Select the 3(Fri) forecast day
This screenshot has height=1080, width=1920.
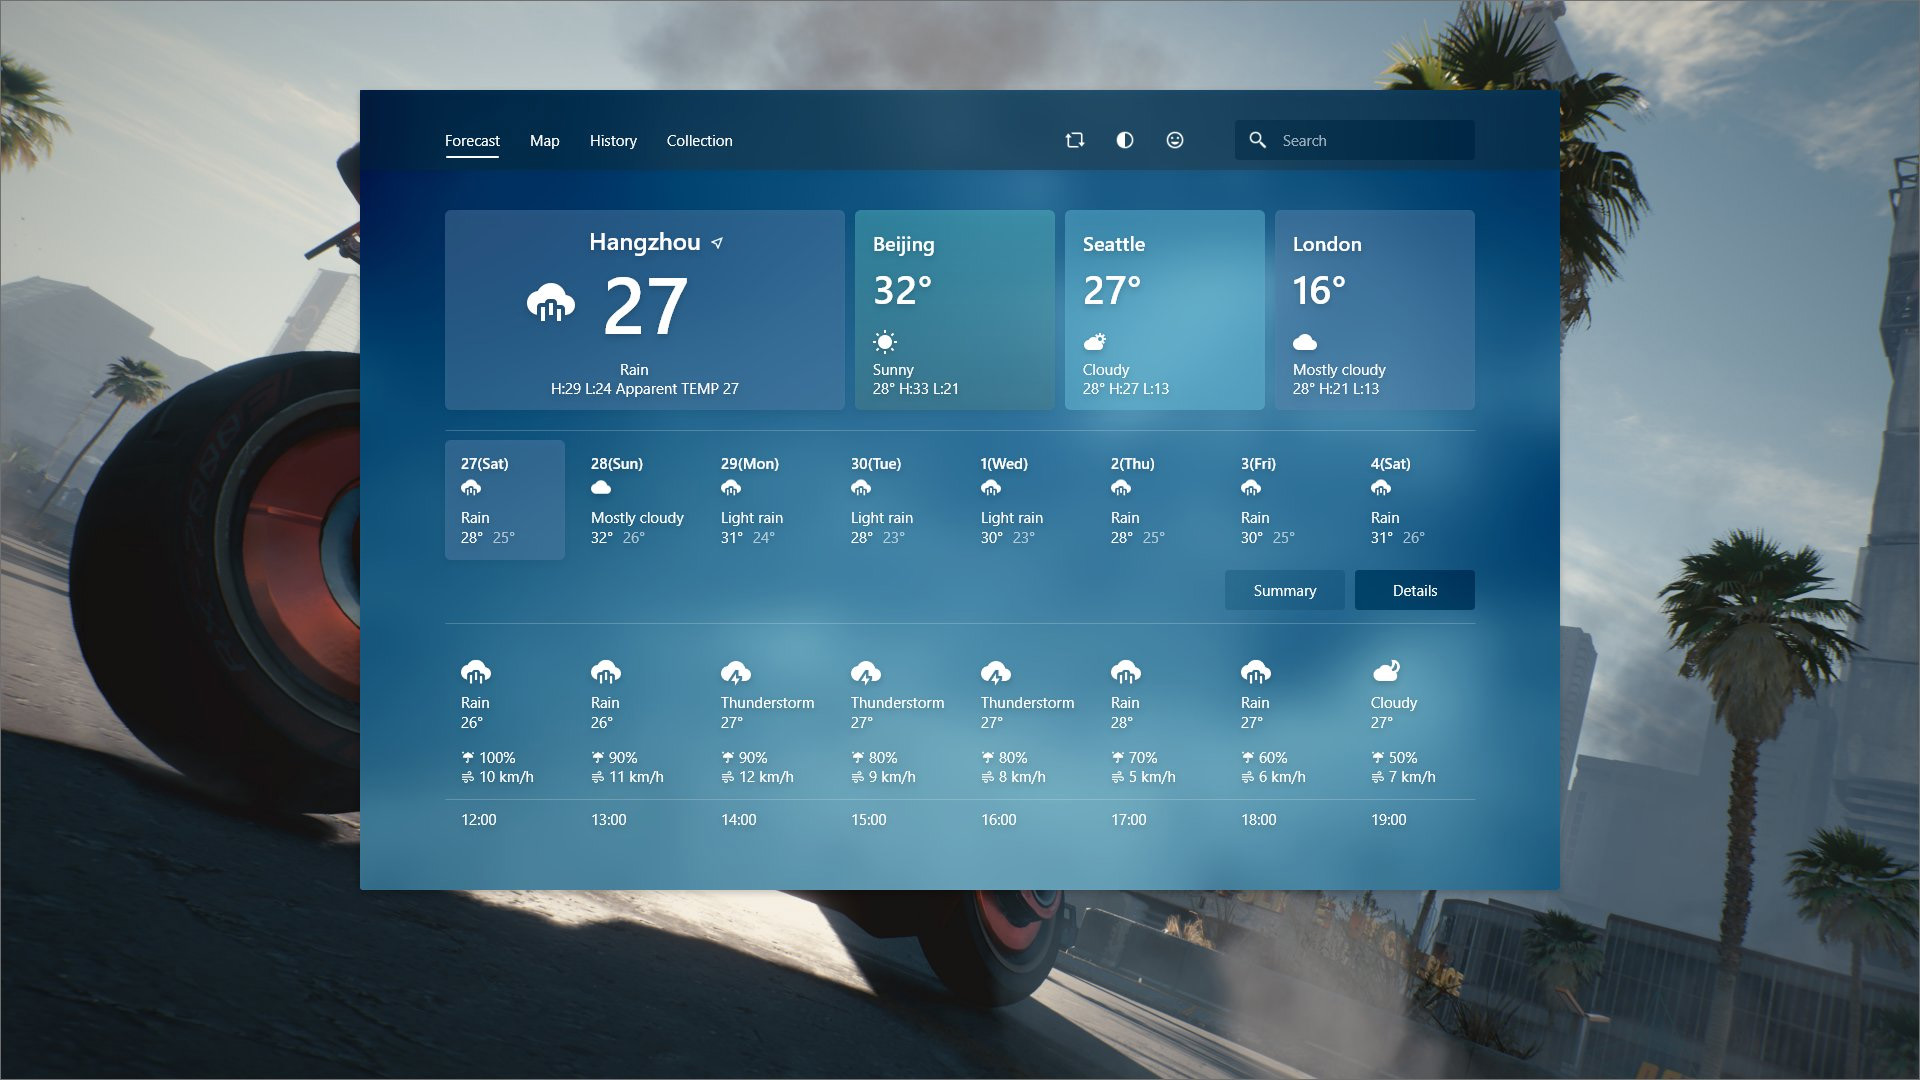click(1285, 500)
